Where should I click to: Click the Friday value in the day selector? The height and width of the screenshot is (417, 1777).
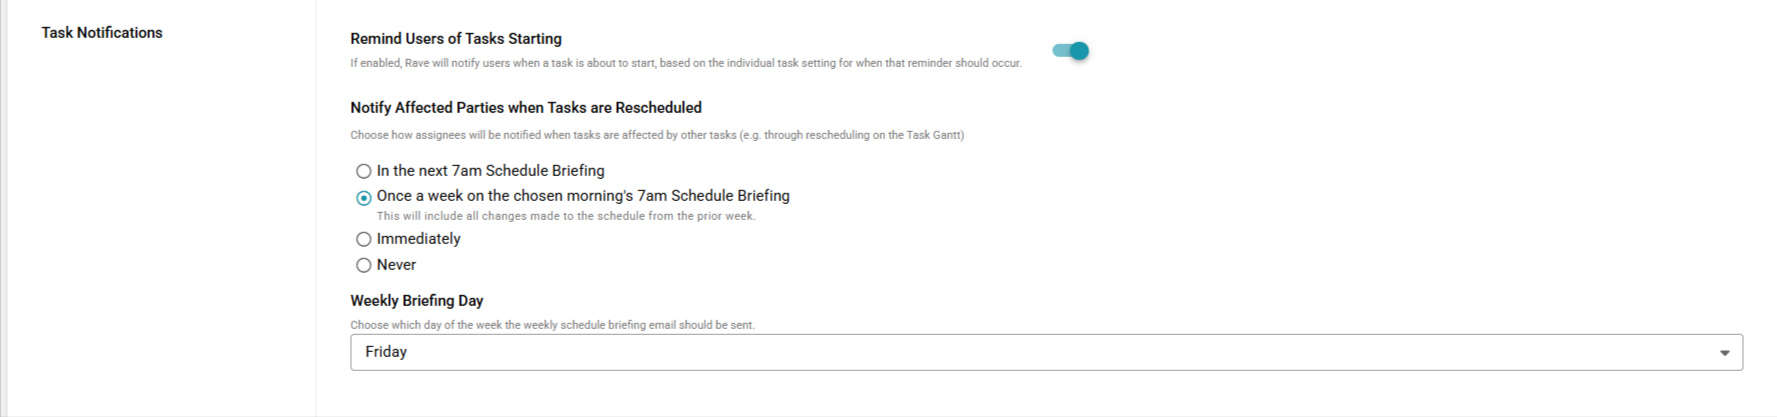coord(386,352)
